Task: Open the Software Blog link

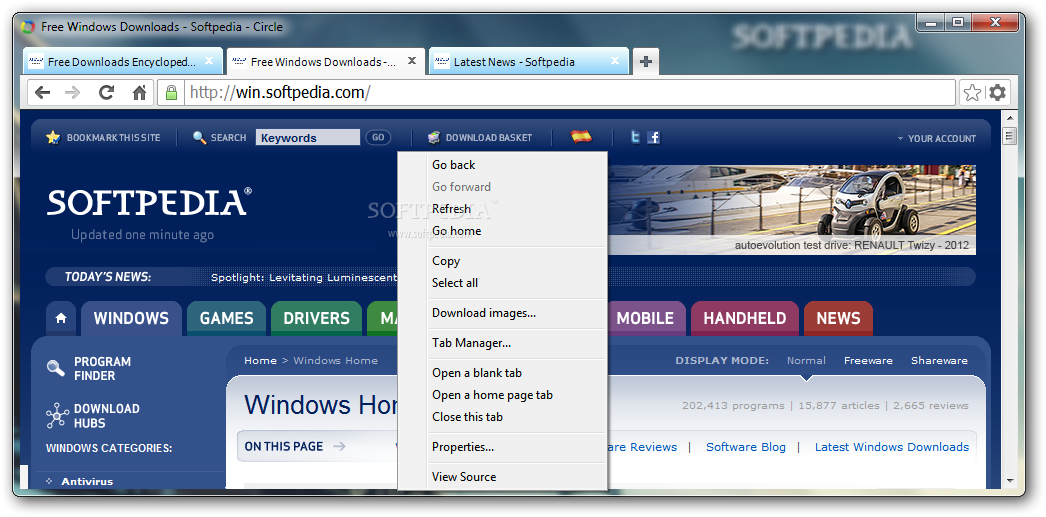Action: tap(746, 447)
